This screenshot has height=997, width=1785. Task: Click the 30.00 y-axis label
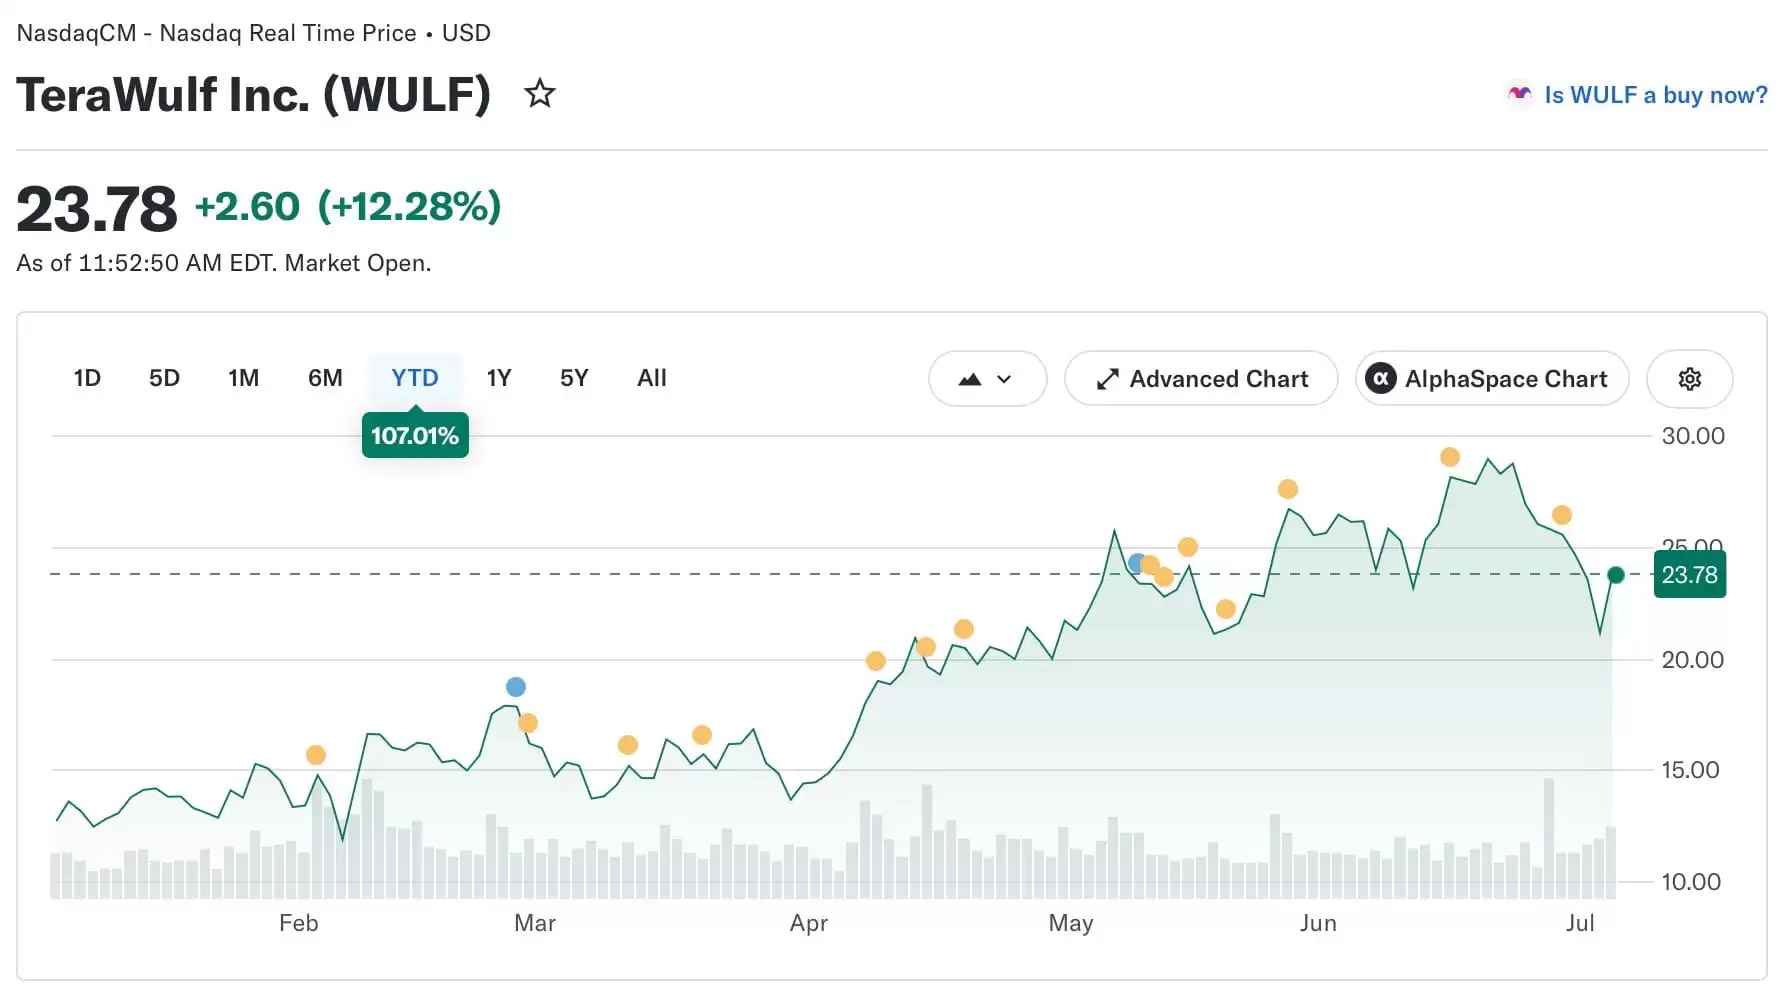coord(1693,436)
